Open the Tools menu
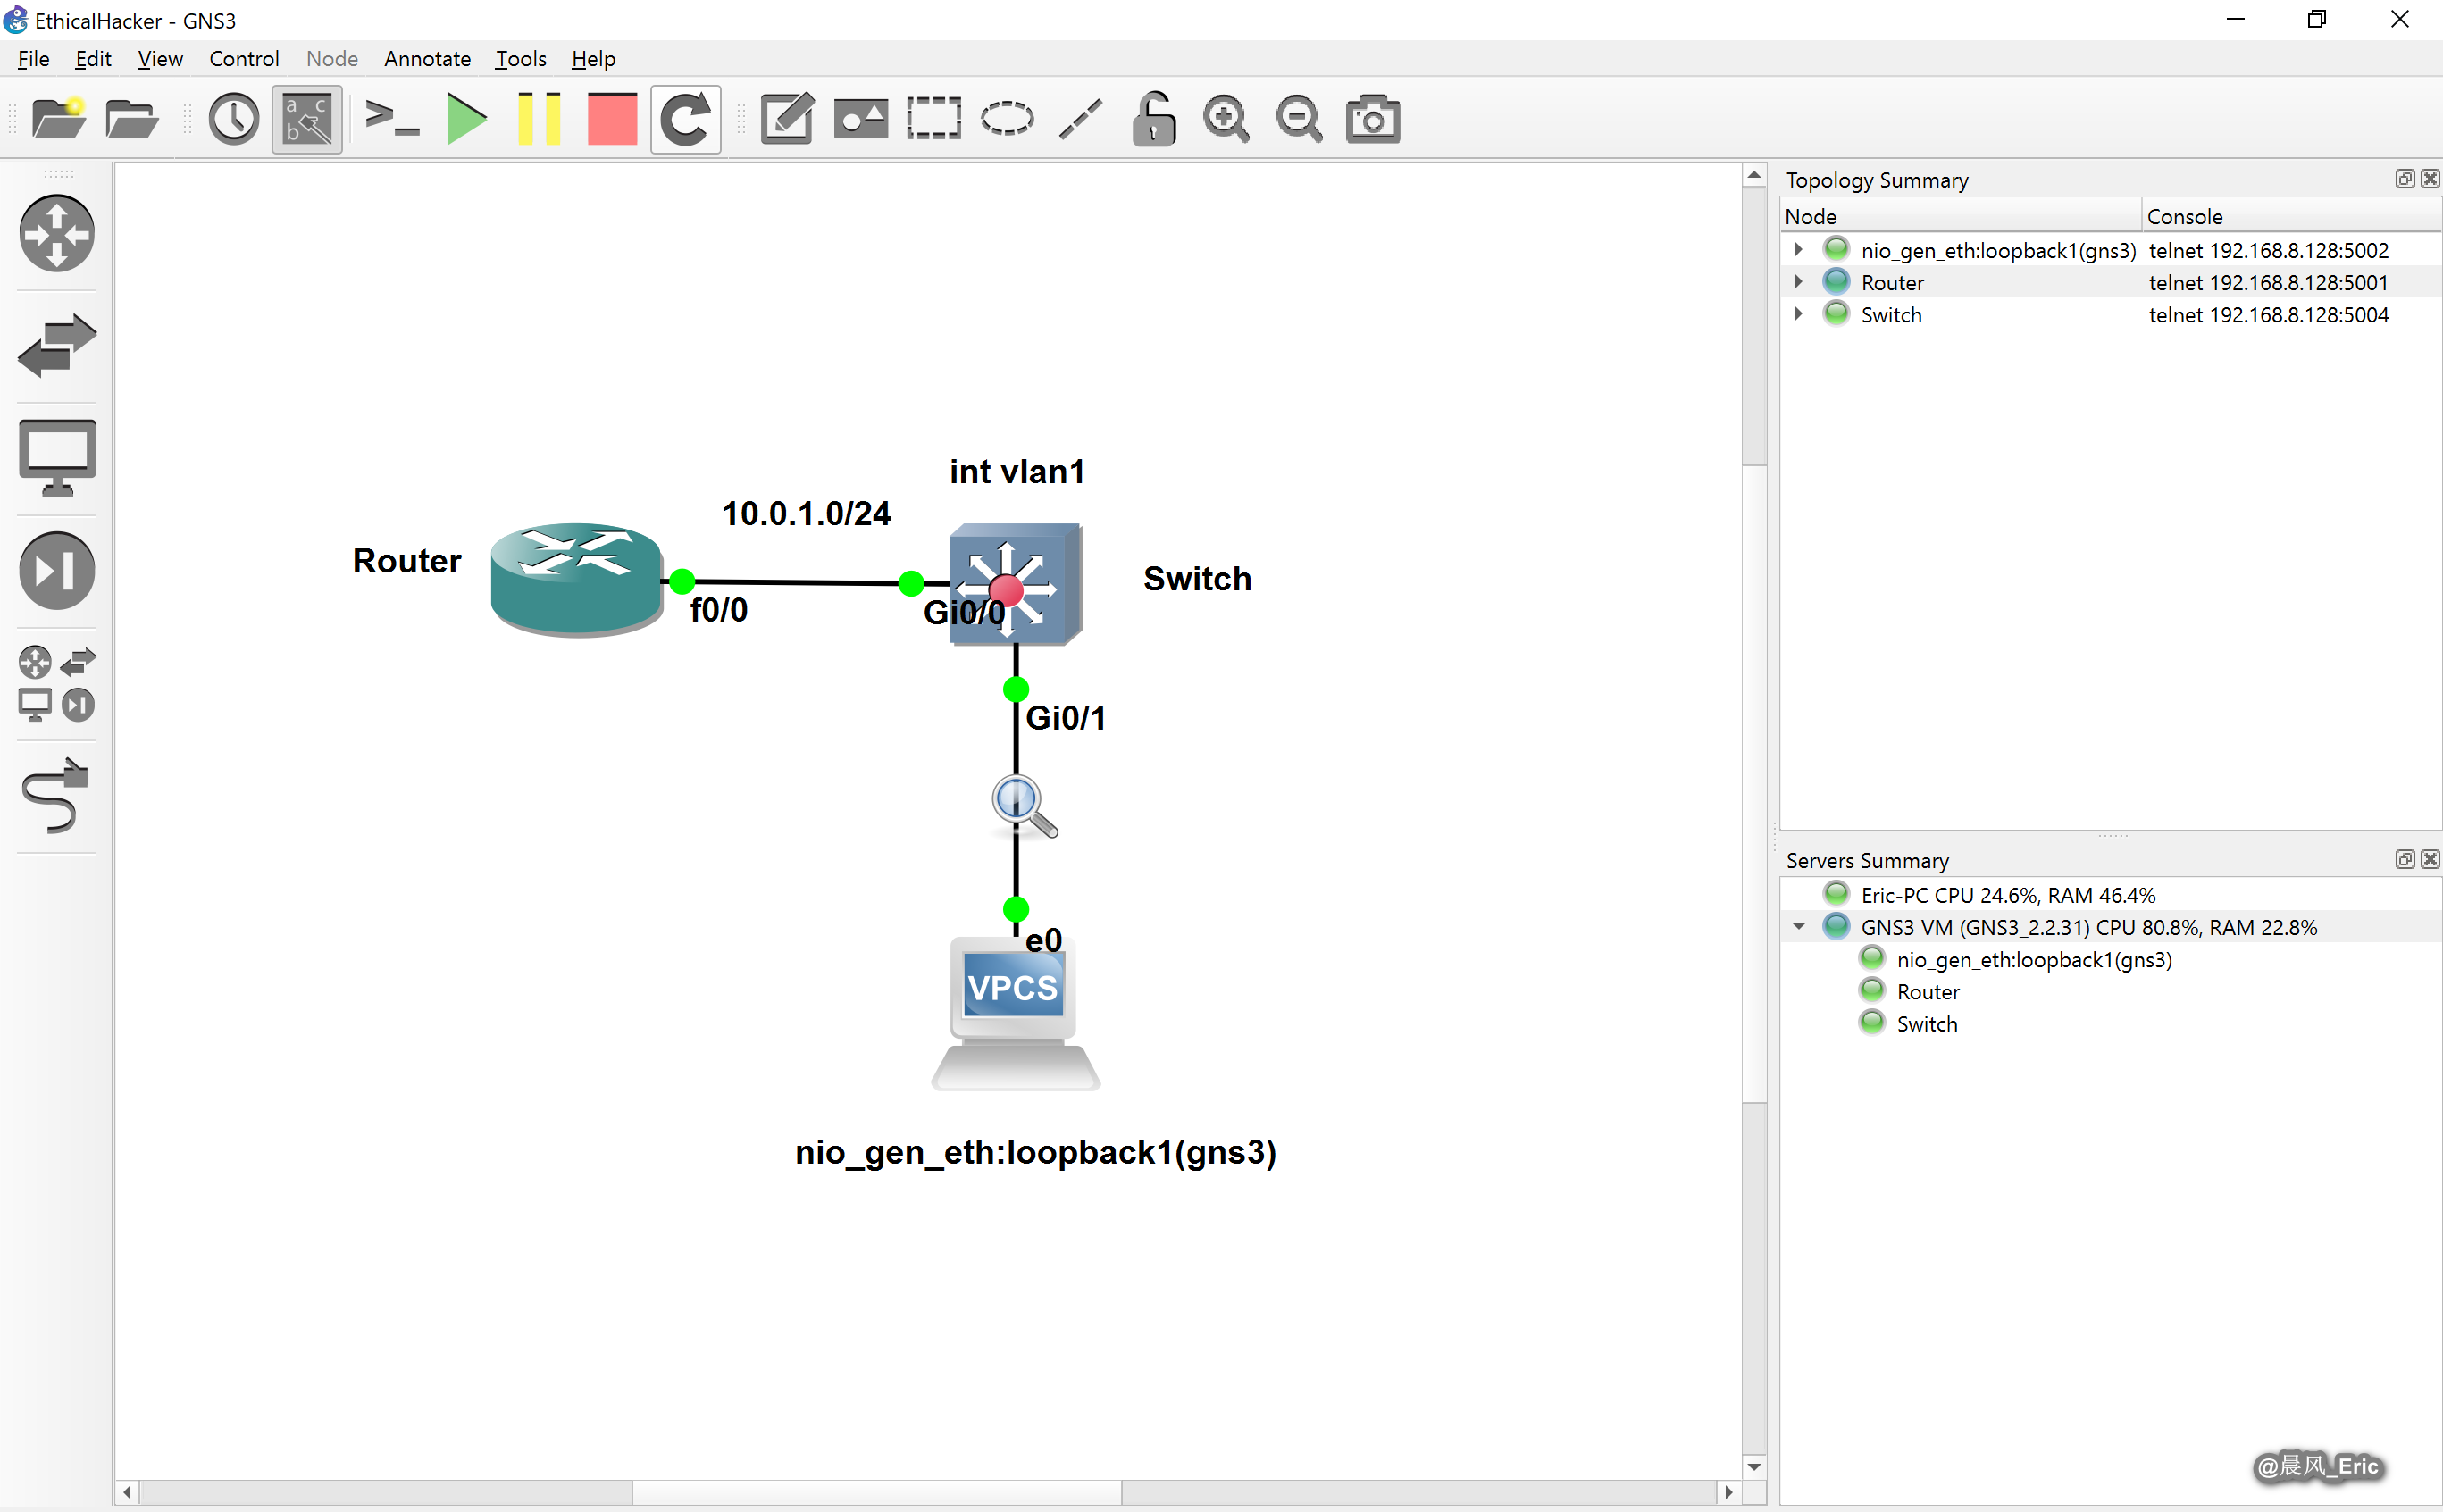The width and height of the screenshot is (2443, 1512). 521,59
